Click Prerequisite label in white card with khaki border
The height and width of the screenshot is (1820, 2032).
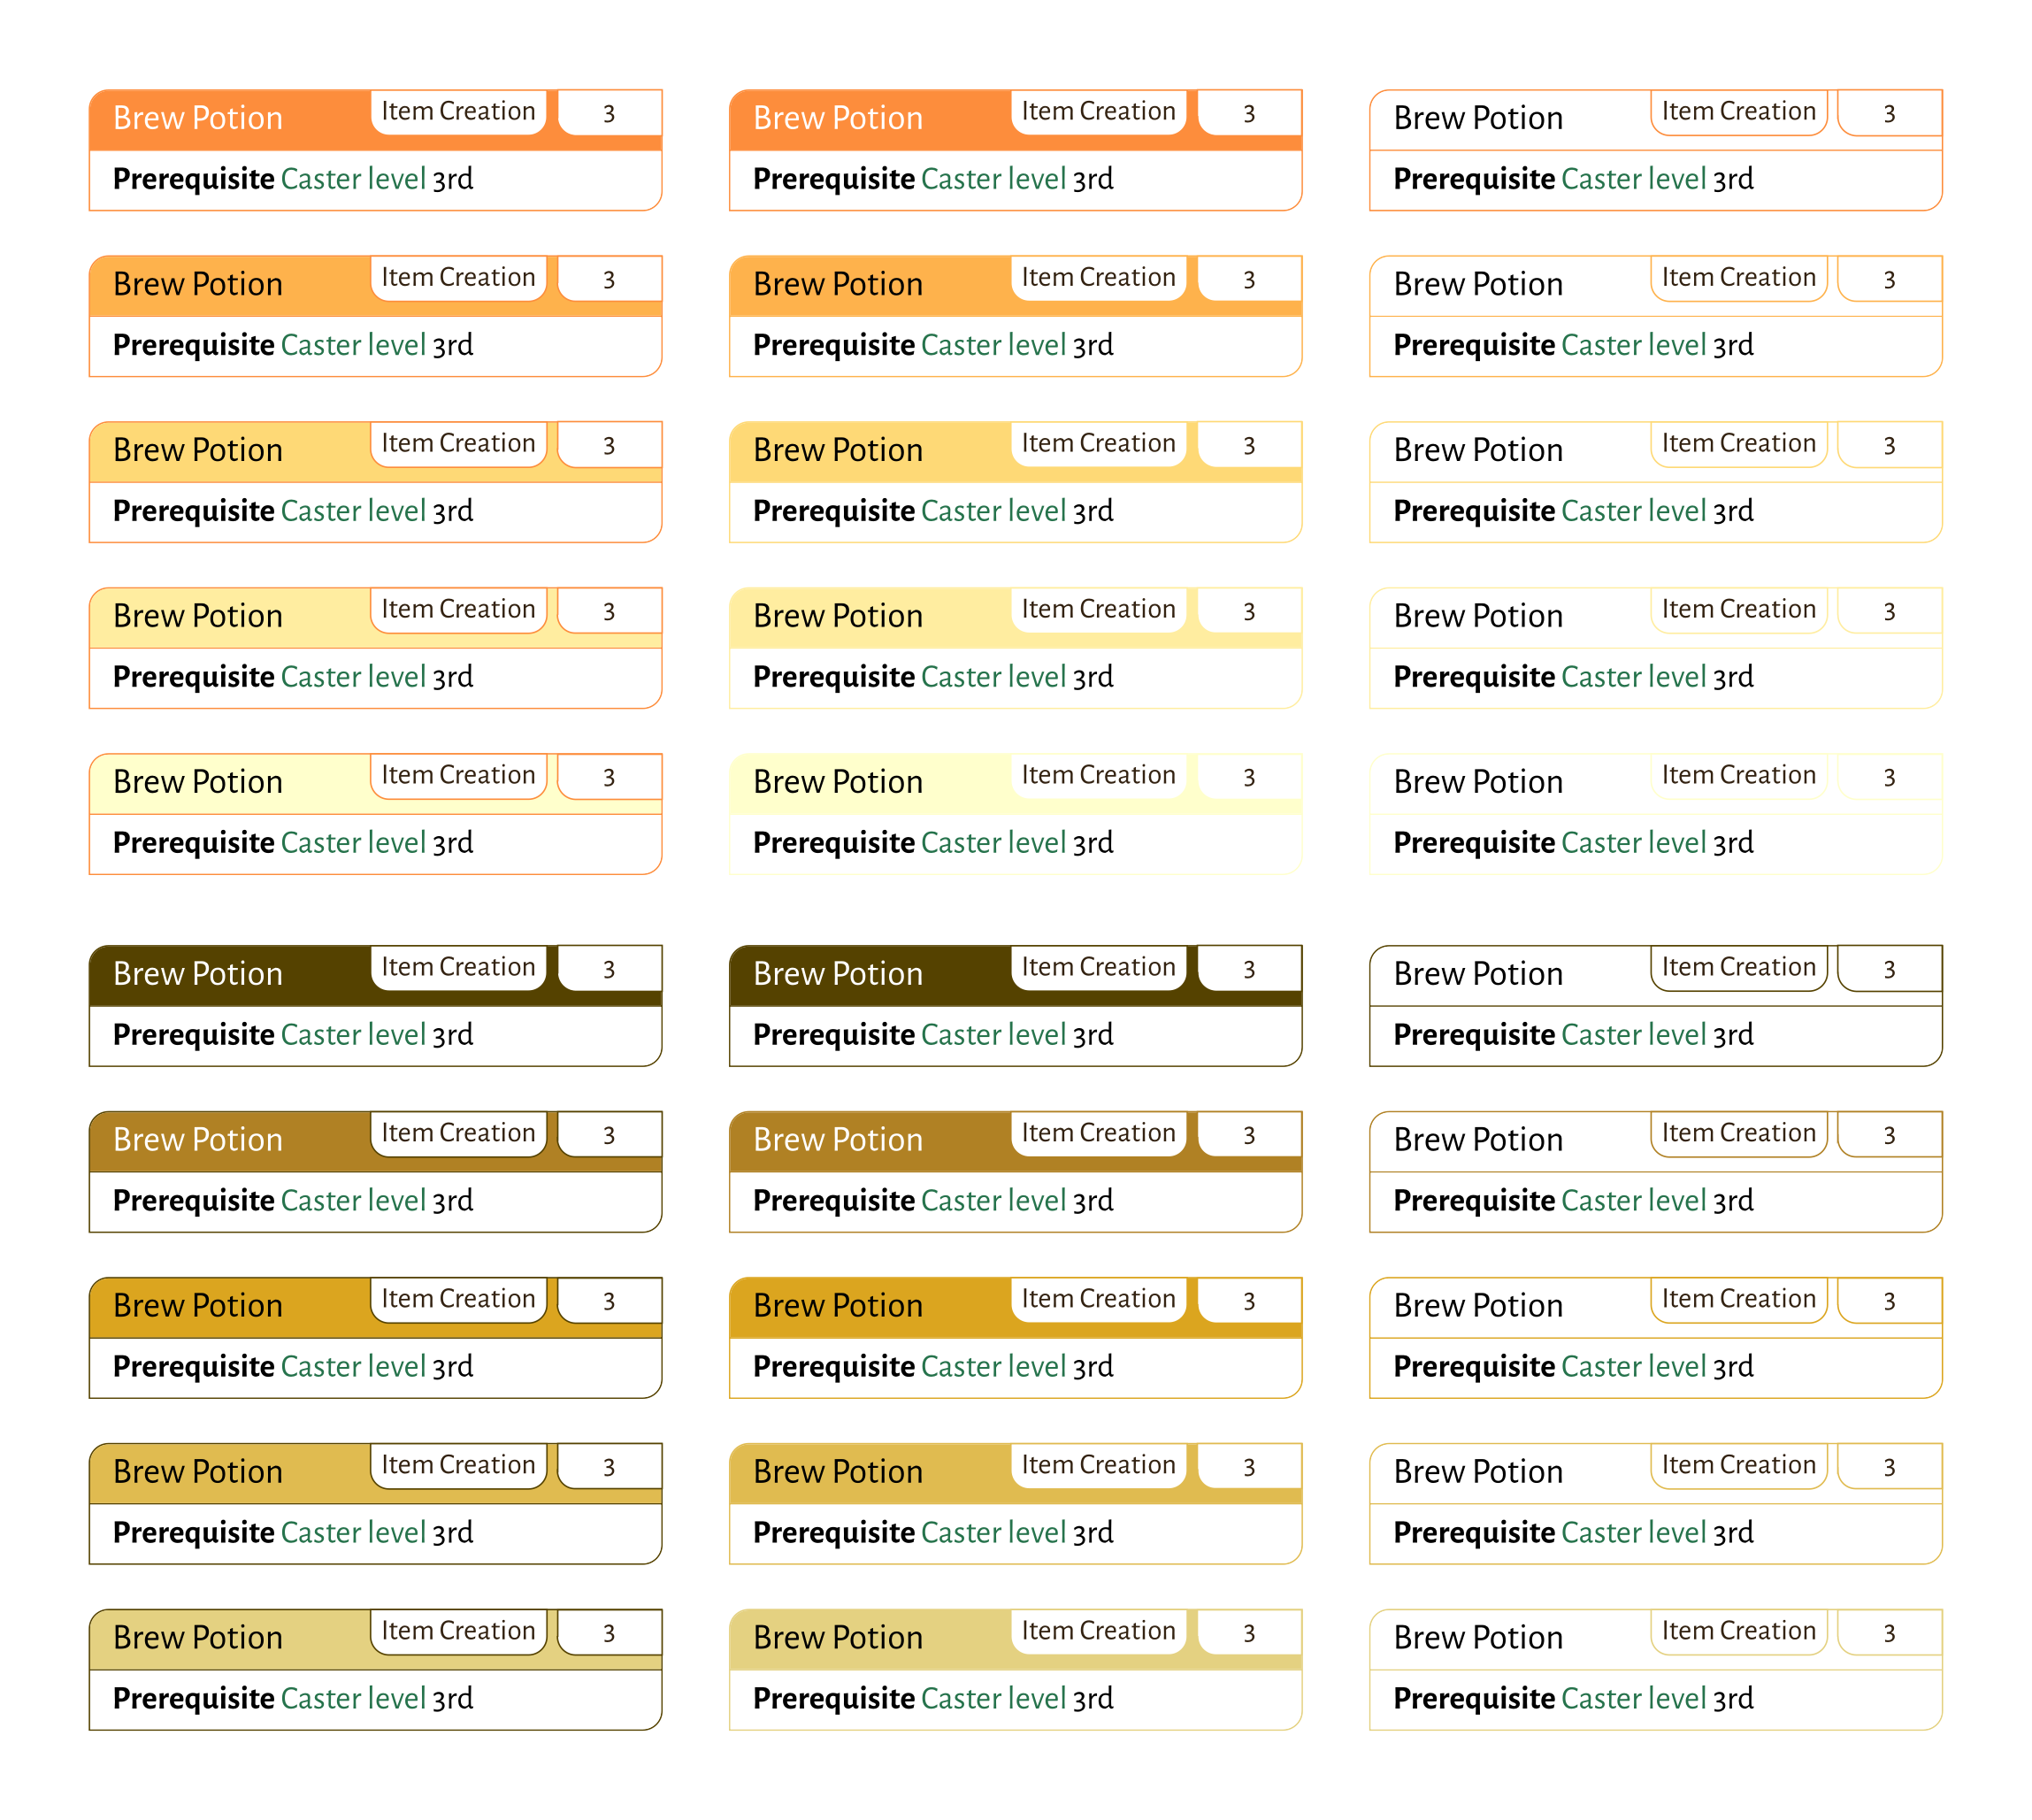click(1474, 1698)
